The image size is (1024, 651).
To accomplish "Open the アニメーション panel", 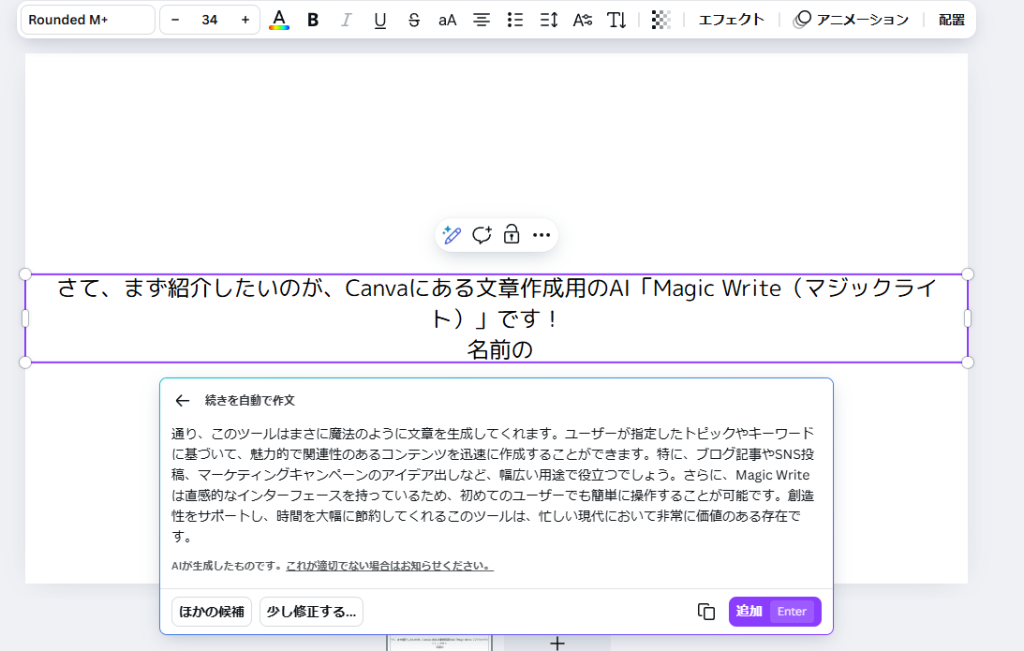I will [x=851, y=20].
